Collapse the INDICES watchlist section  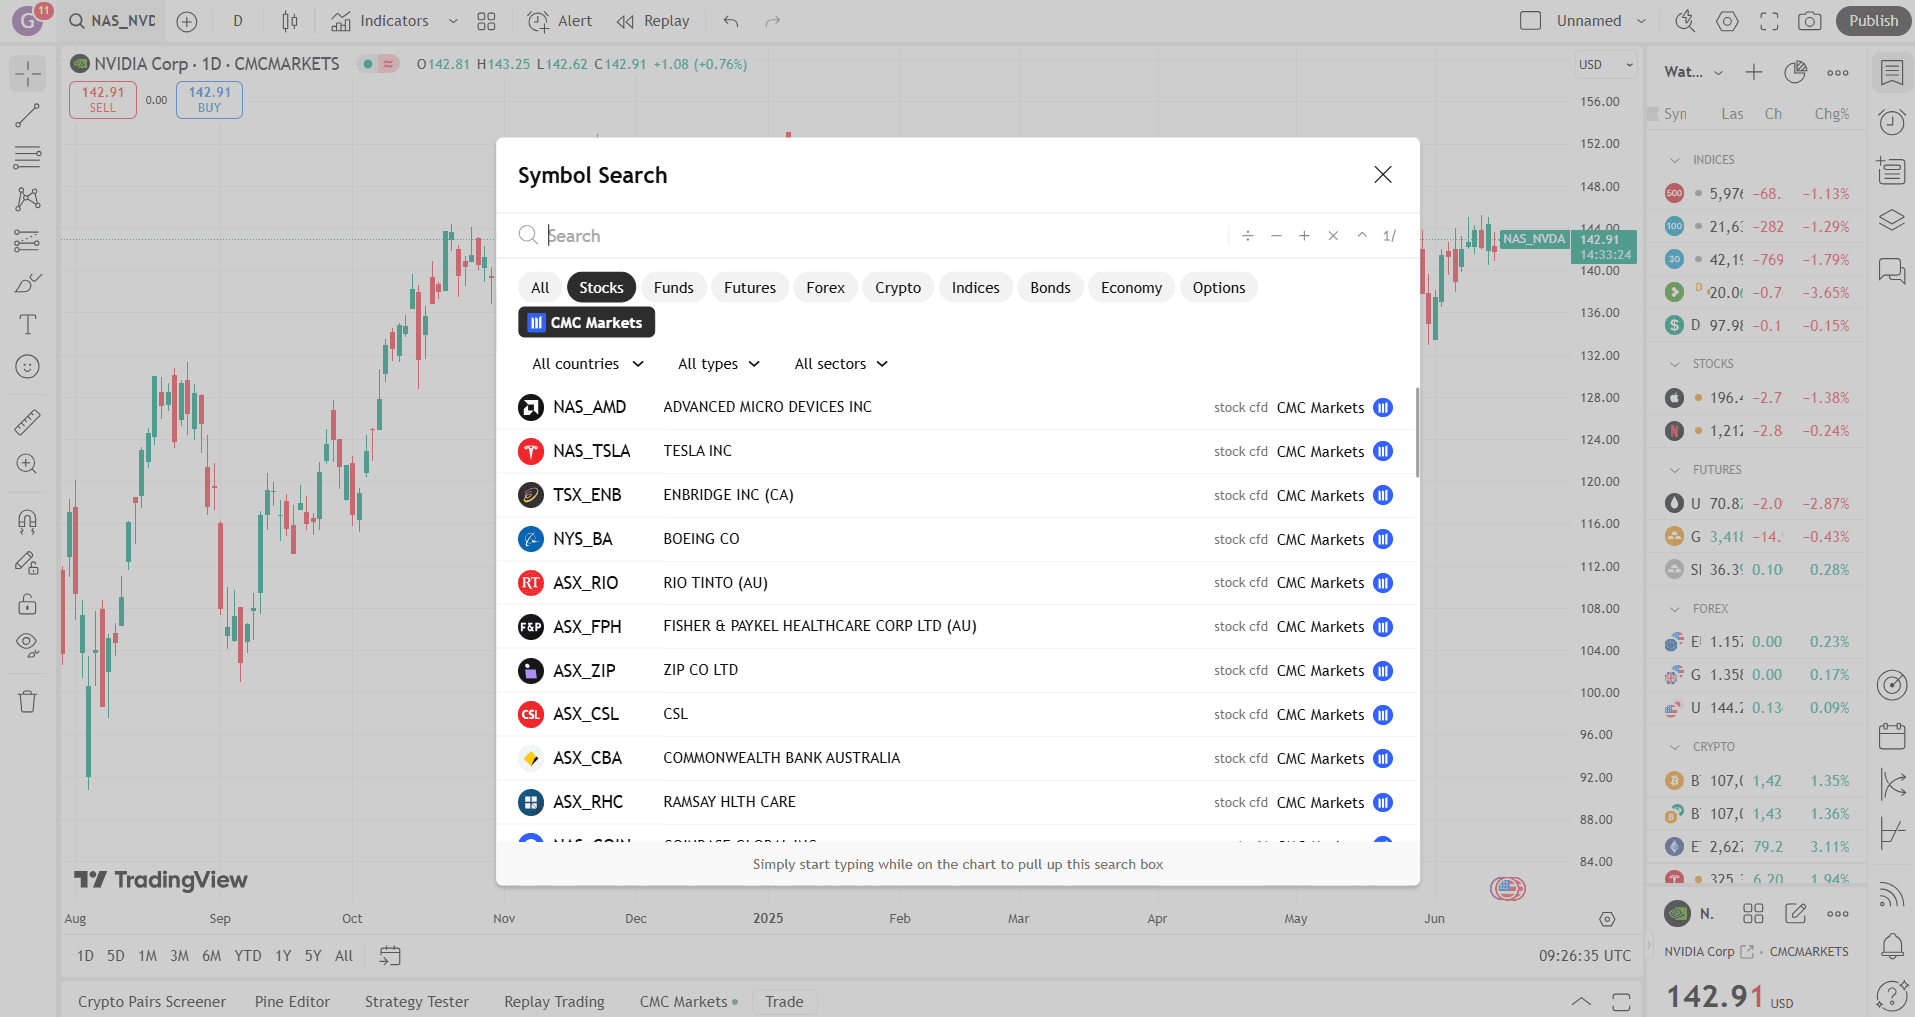1675,160
